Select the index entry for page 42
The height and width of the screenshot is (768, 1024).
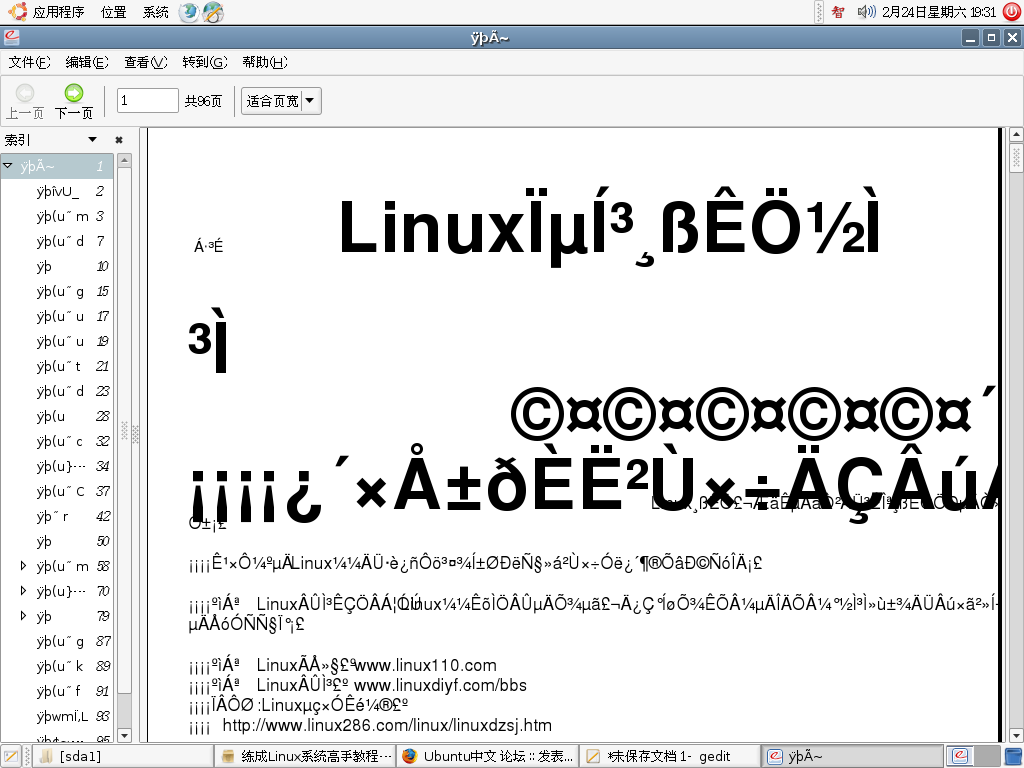[57, 516]
